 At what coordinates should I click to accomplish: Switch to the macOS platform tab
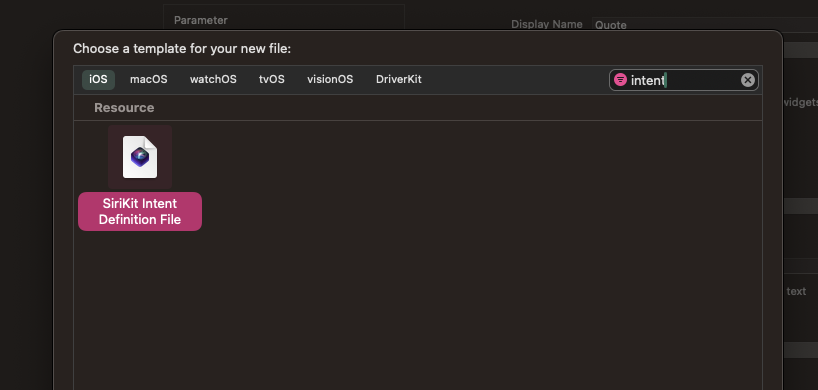(149, 80)
